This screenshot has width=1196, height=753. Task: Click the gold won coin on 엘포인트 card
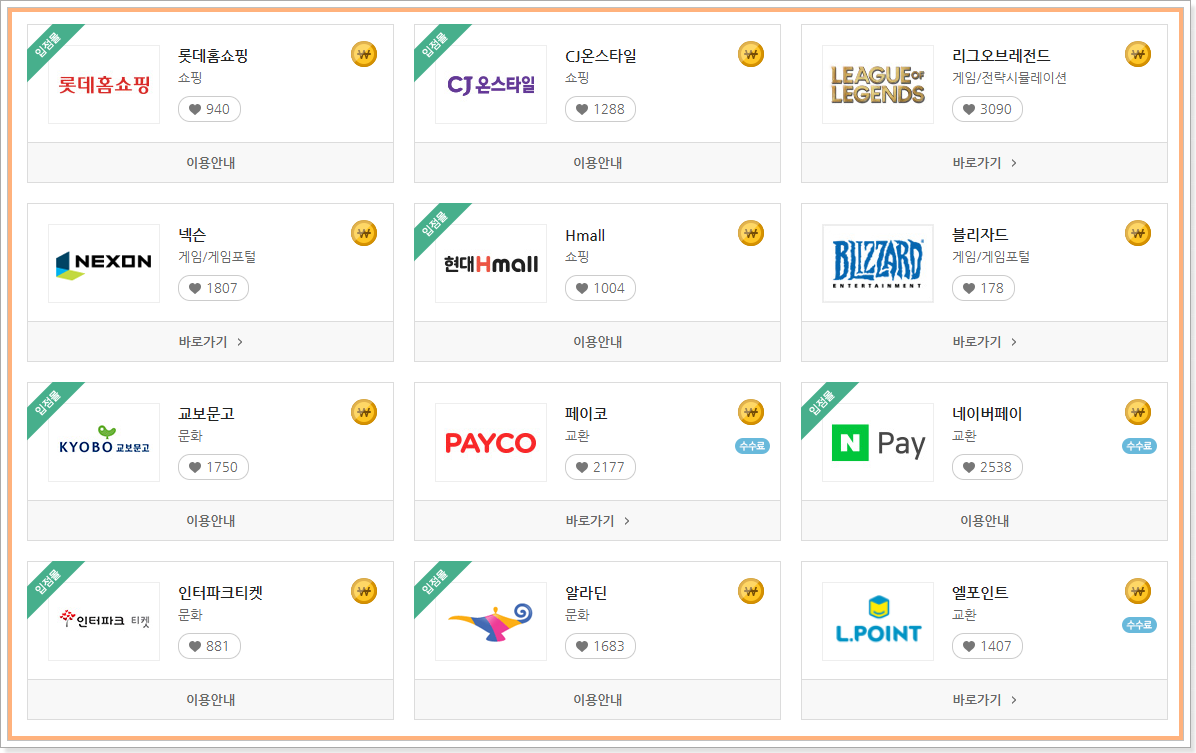(x=1138, y=591)
